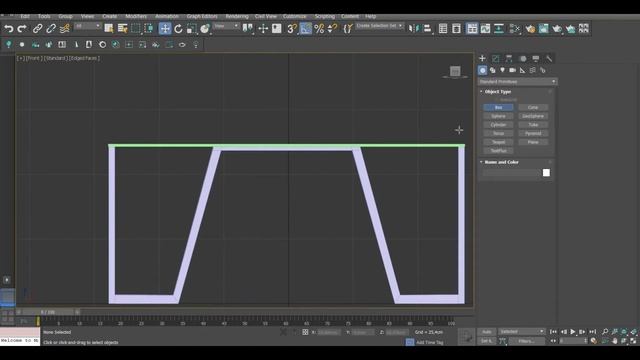Screen dimensions: 640x360
Task: Click the Select and Place icon
Action: (205, 29)
